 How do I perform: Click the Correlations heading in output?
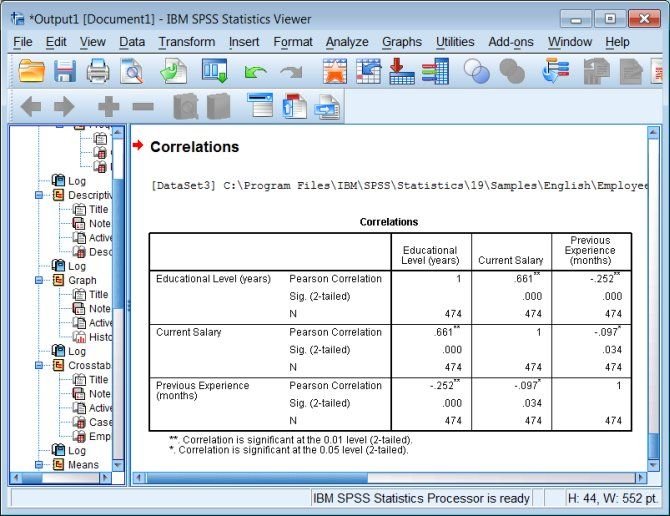194,147
